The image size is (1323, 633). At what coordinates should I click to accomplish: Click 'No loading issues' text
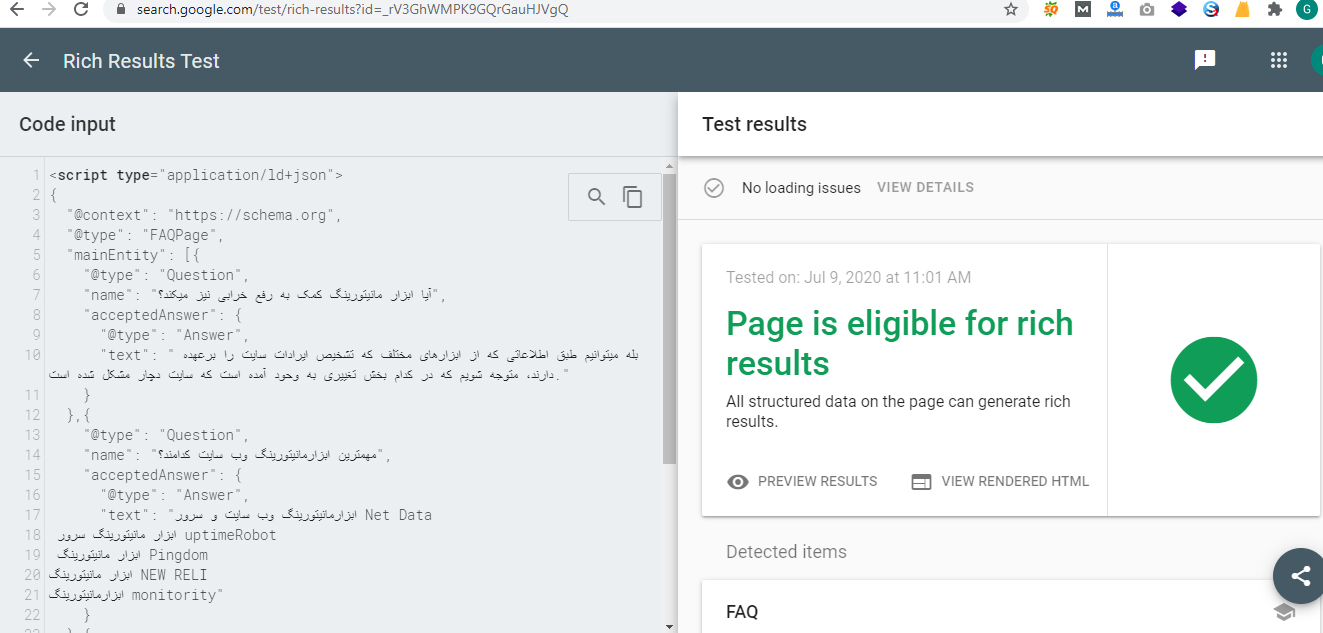point(801,188)
